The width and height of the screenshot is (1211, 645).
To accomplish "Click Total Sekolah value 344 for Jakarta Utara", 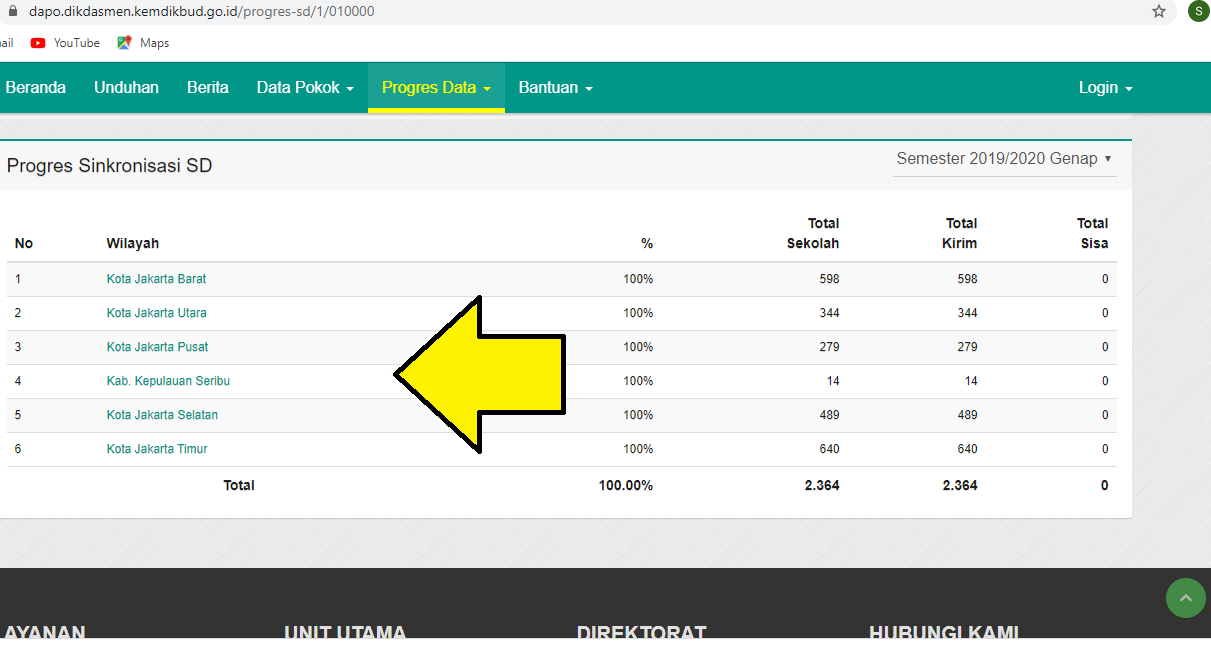I will click(828, 313).
